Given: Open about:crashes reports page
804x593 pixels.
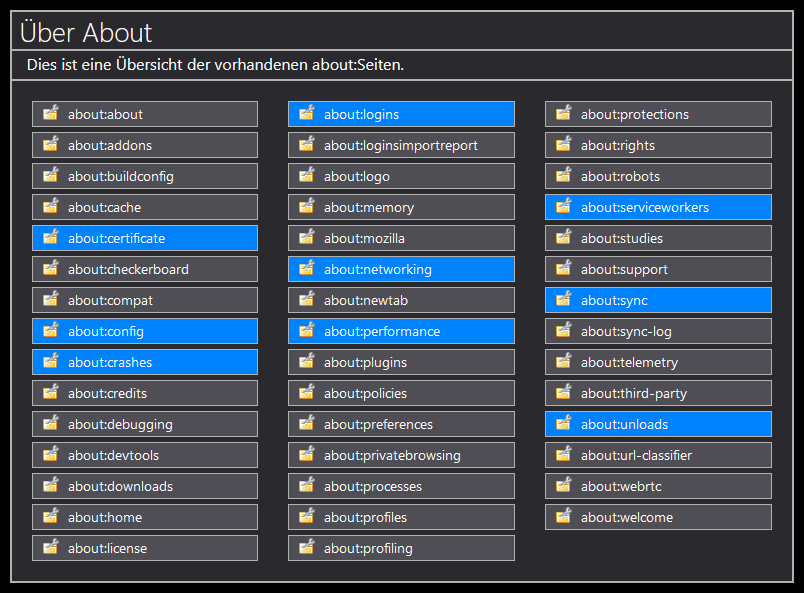Looking at the screenshot, I should 110,362.
